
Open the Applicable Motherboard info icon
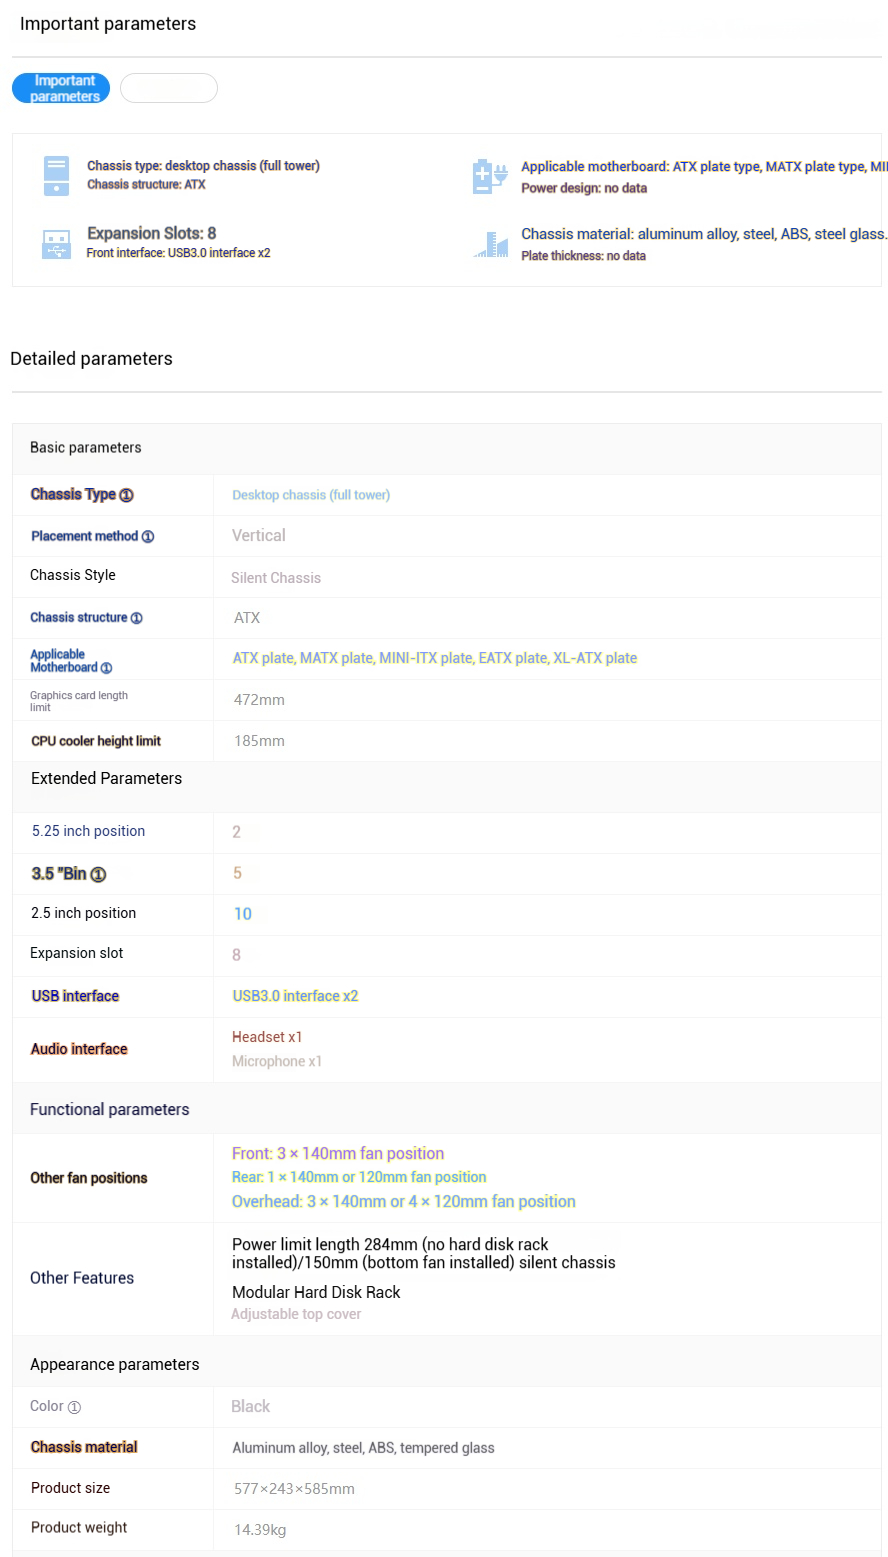pos(106,668)
